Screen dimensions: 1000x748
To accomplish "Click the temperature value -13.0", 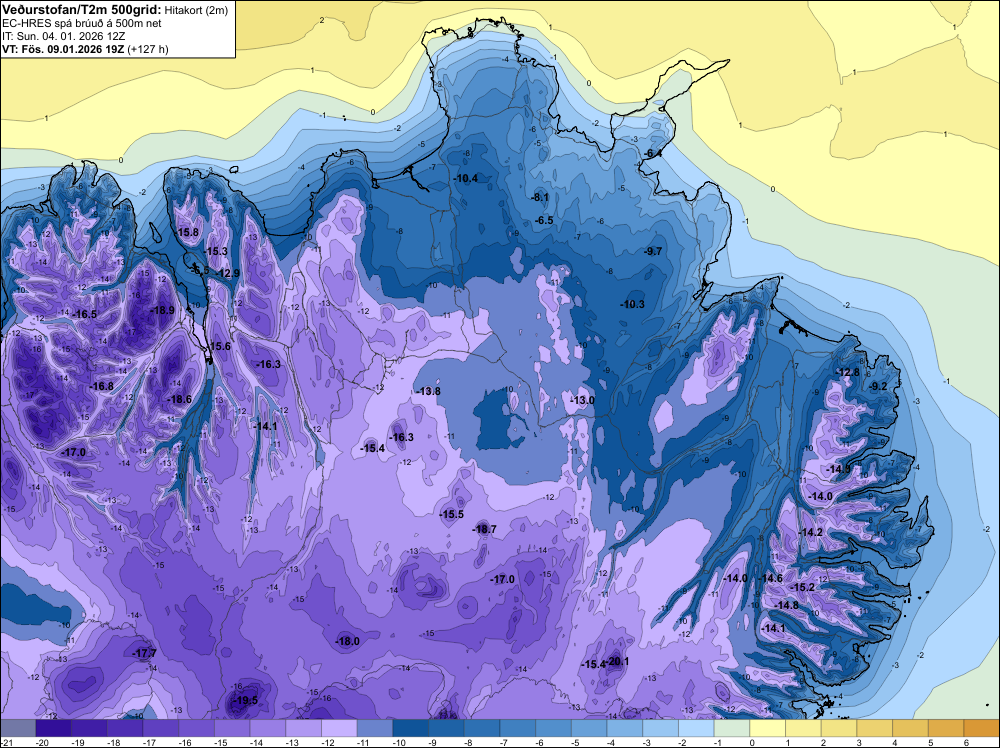I will tap(582, 400).
